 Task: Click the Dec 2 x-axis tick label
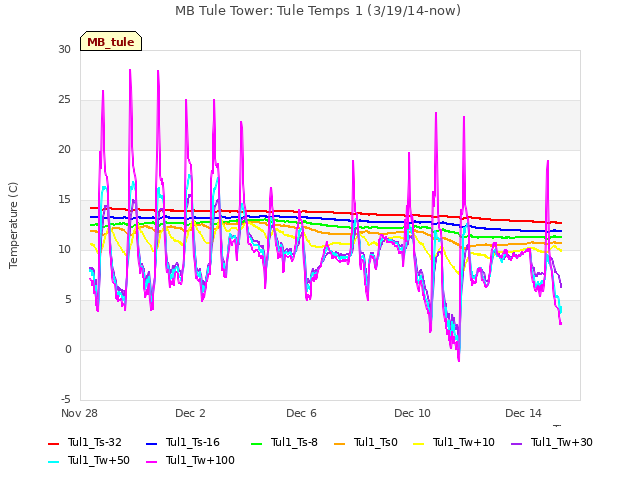click(190, 413)
